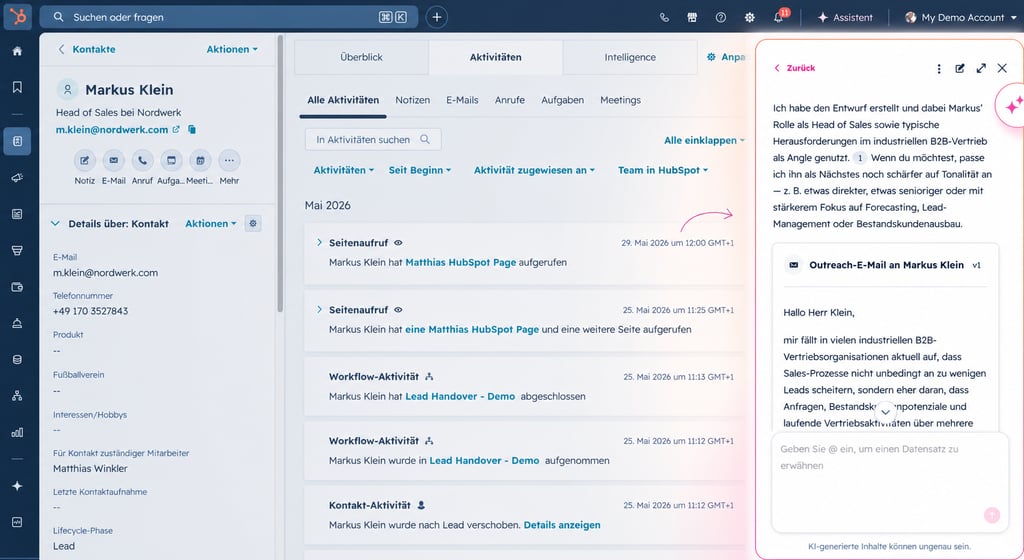
Task: Switch to the Überblick tab
Action: [361, 57]
